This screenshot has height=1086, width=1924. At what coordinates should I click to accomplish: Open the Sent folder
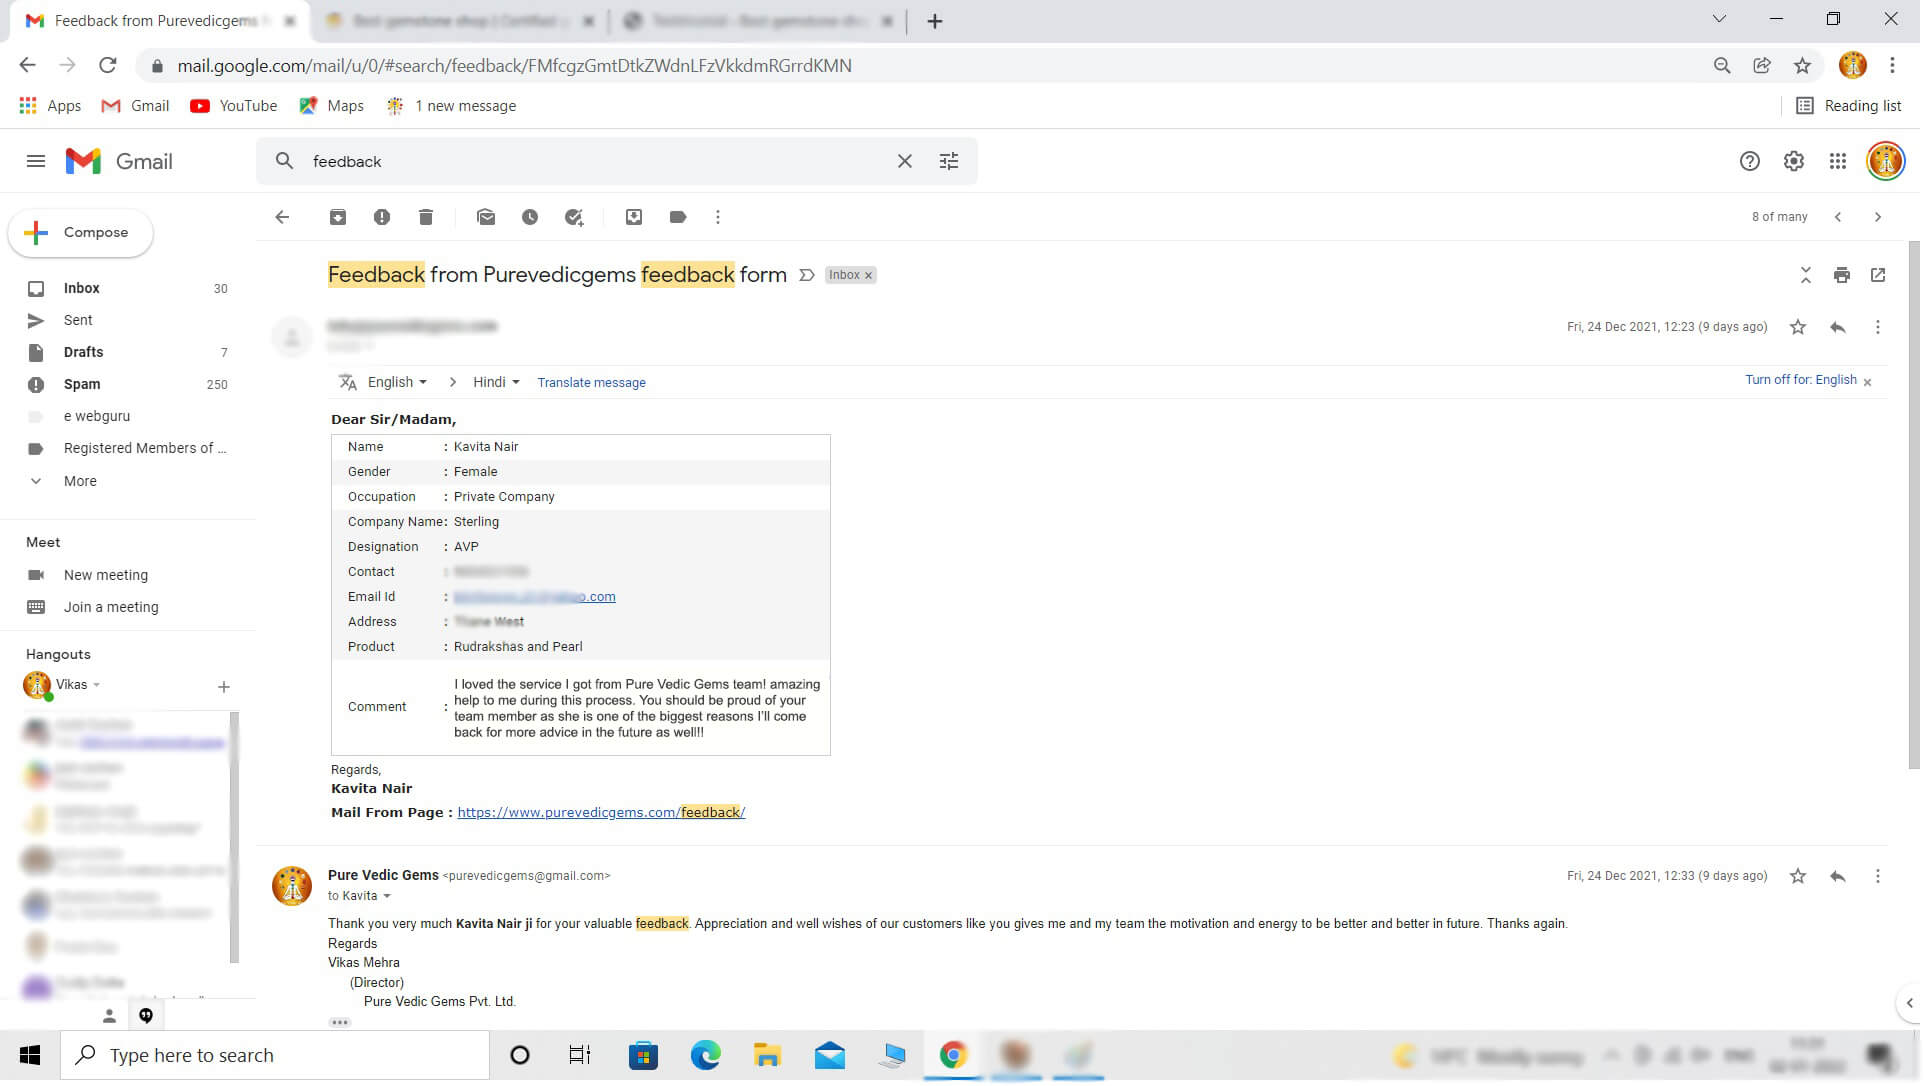[x=128, y=321]
